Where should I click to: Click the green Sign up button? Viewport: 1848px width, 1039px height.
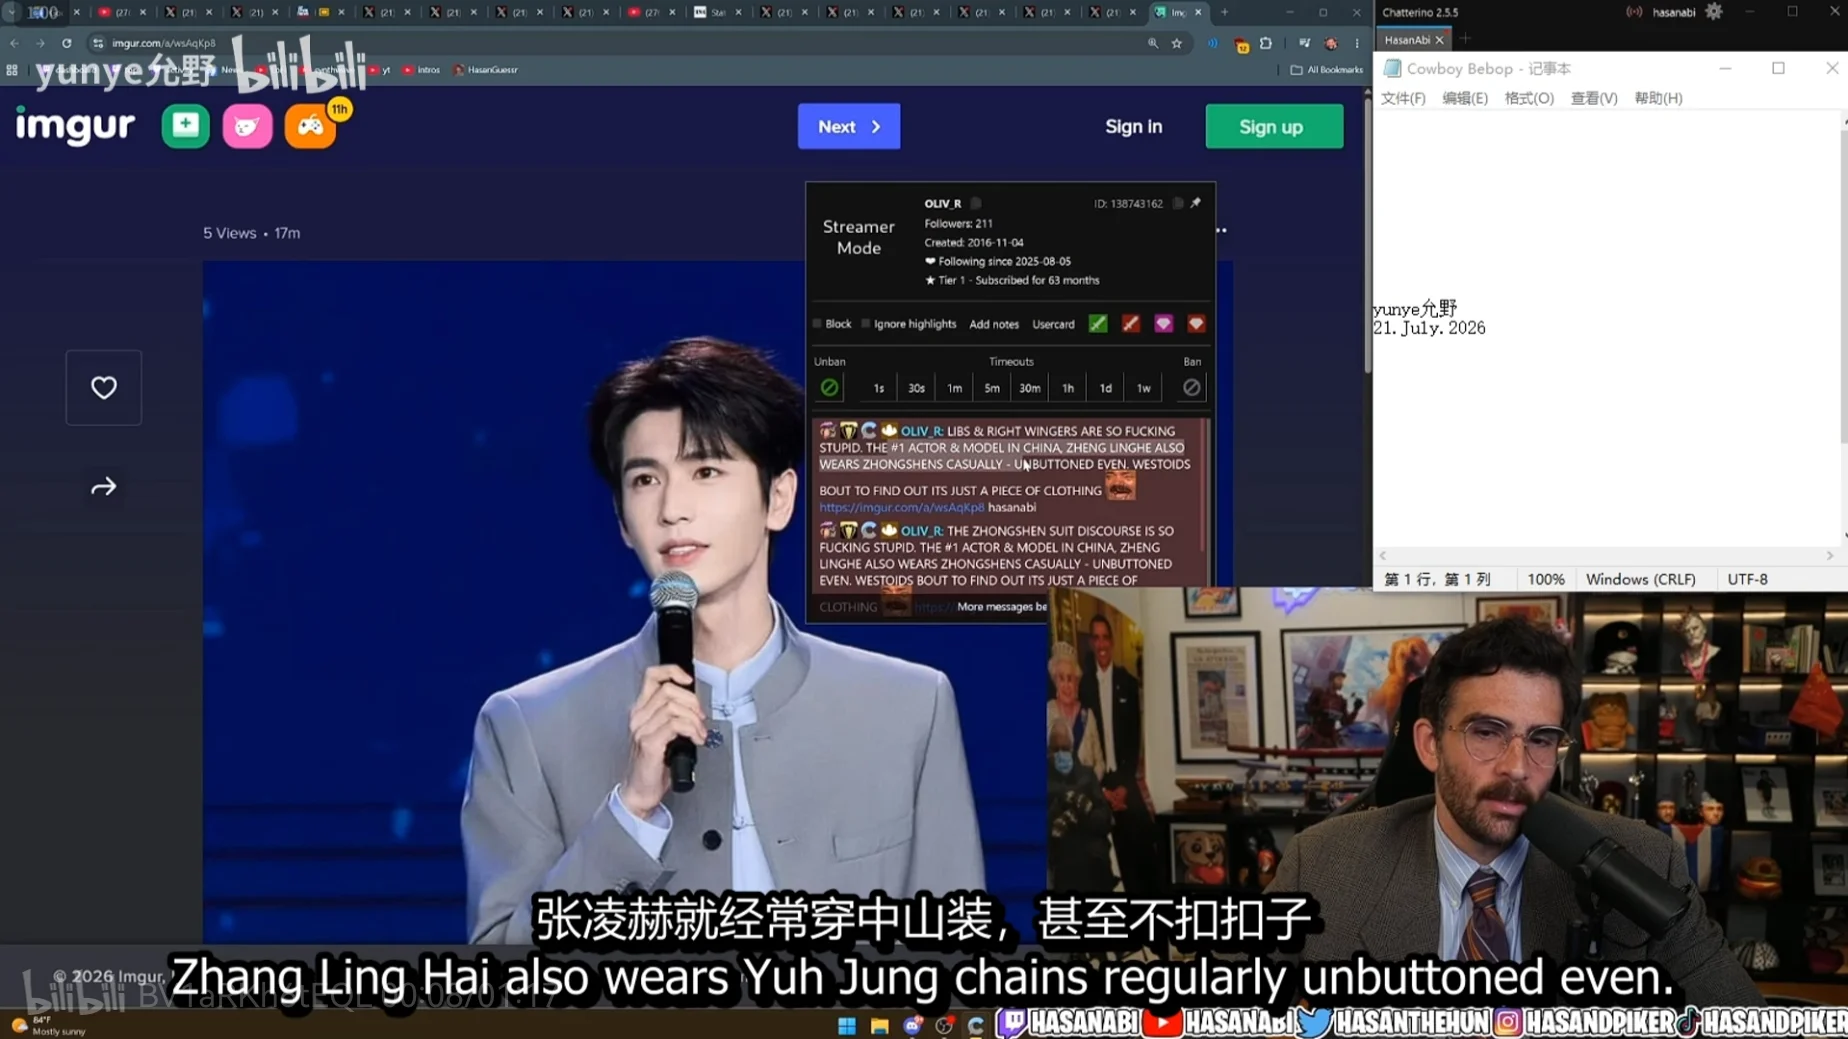coord(1274,127)
